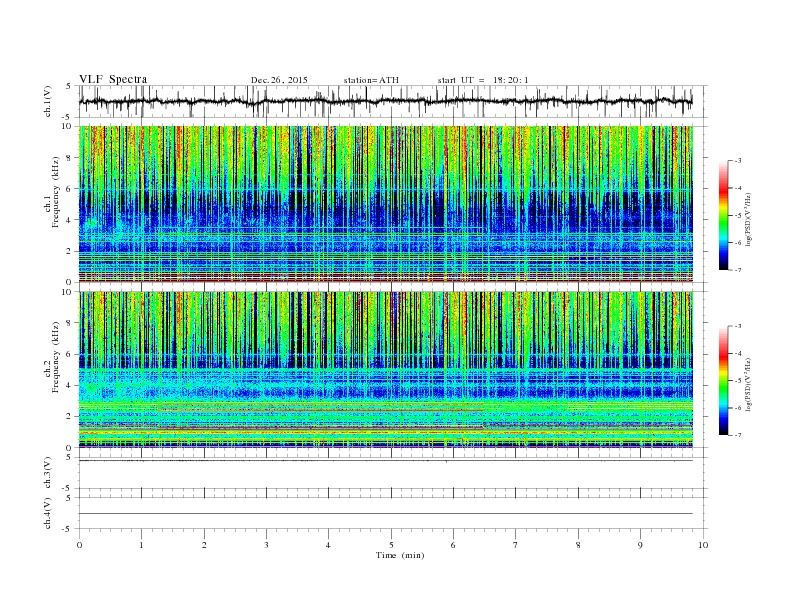
Task: Click the "9" tick label on time axis
Action: click(x=640, y=545)
